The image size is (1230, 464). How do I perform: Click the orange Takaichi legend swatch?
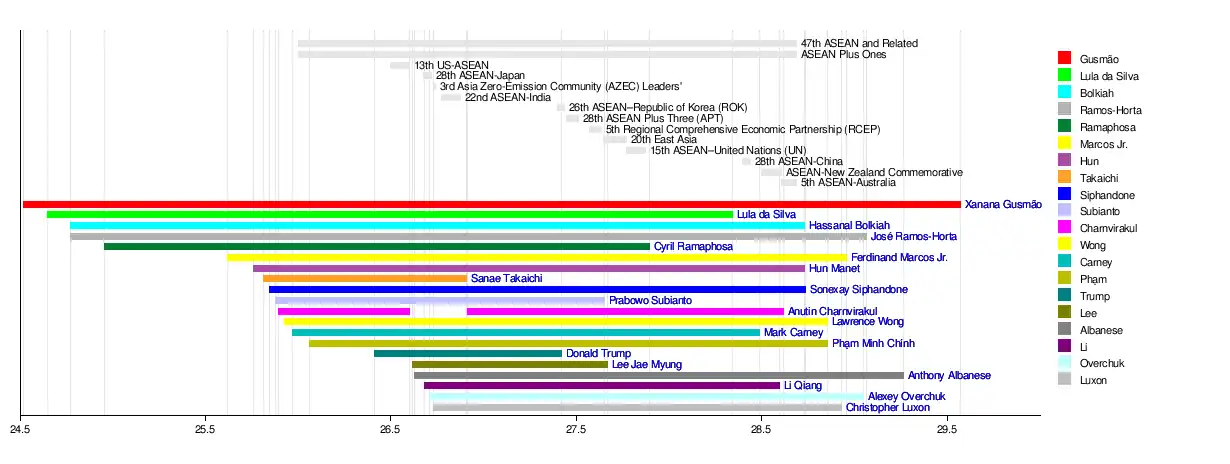tap(1065, 178)
